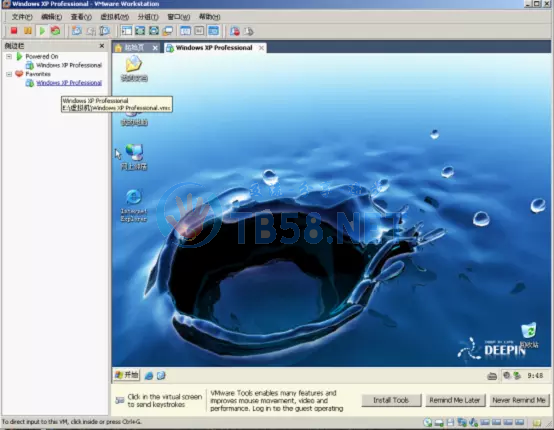Click the Install Tools button
The height and width of the screenshot is (430, 554).
391,400
